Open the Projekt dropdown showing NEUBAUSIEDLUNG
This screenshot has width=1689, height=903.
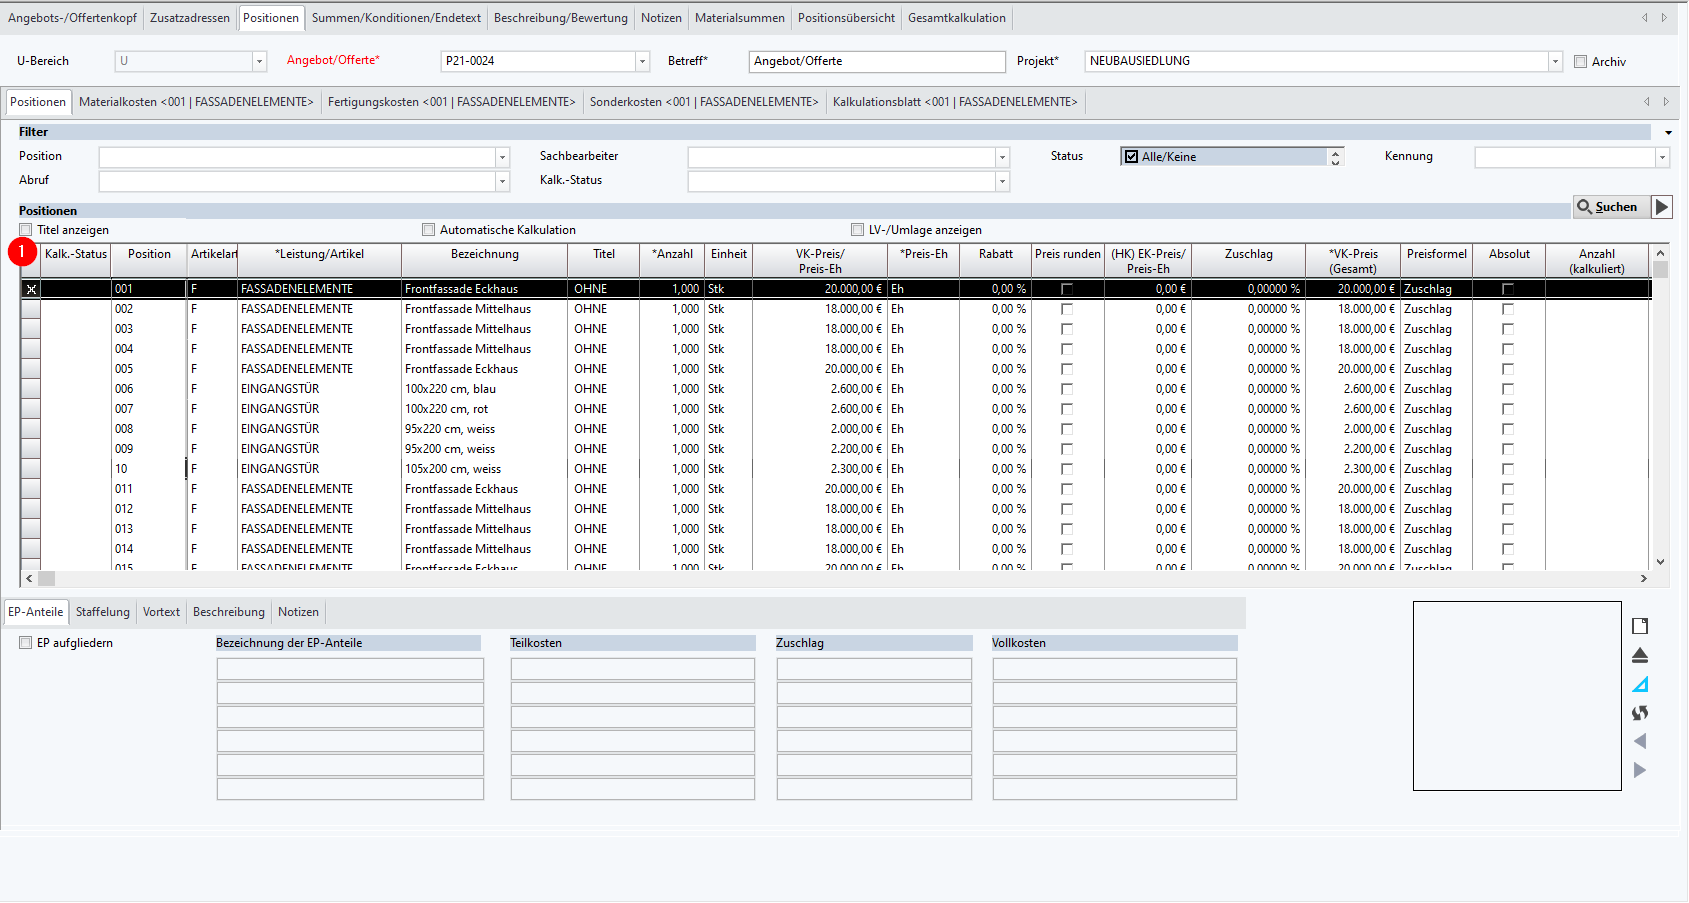click(1555, 62)
